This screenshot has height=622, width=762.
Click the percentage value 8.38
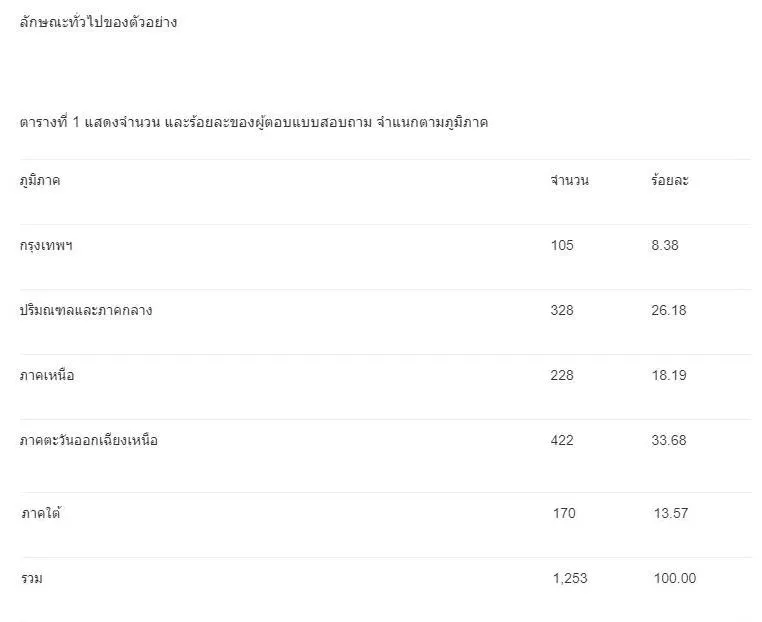pos(664,246)
